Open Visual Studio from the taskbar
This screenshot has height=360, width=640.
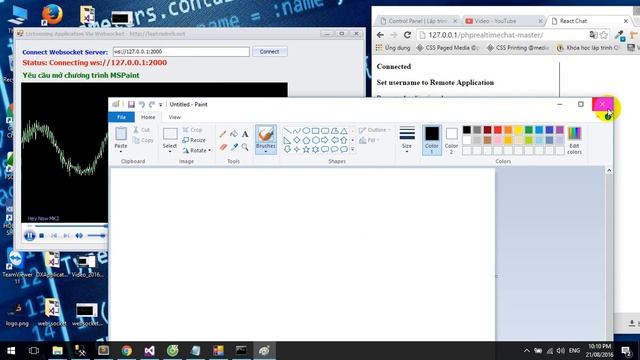[149, 351]
